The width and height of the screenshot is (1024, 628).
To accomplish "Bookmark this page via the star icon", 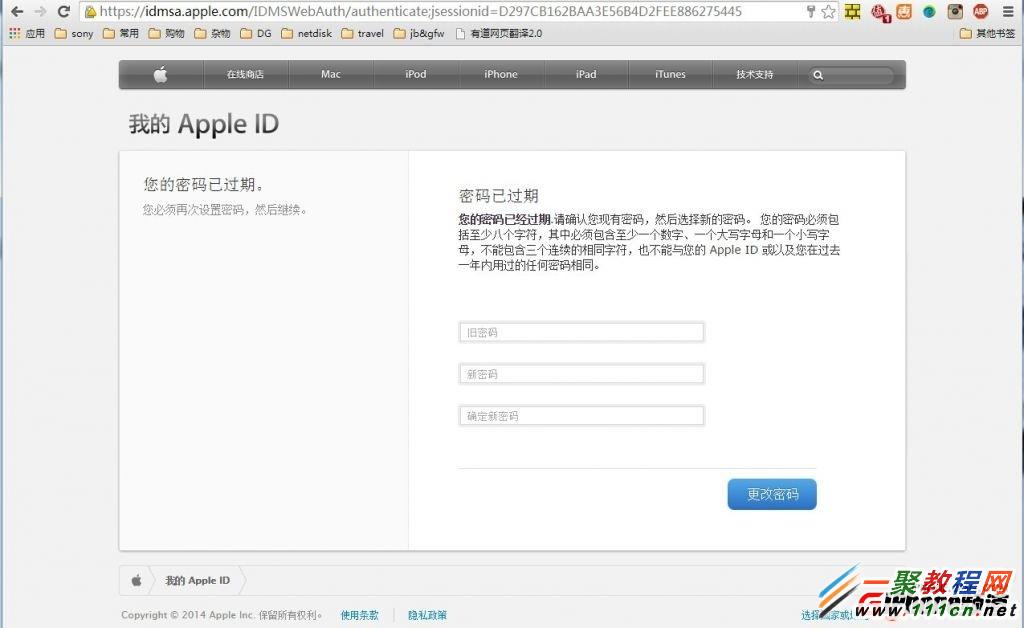I will pos(827,12).
